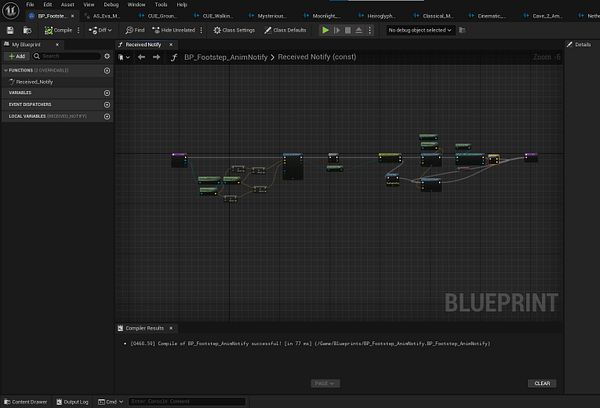This screenshot has width=600, height=408.
Task: Select the My Blueprint panel tab
Action: point(26,45)
